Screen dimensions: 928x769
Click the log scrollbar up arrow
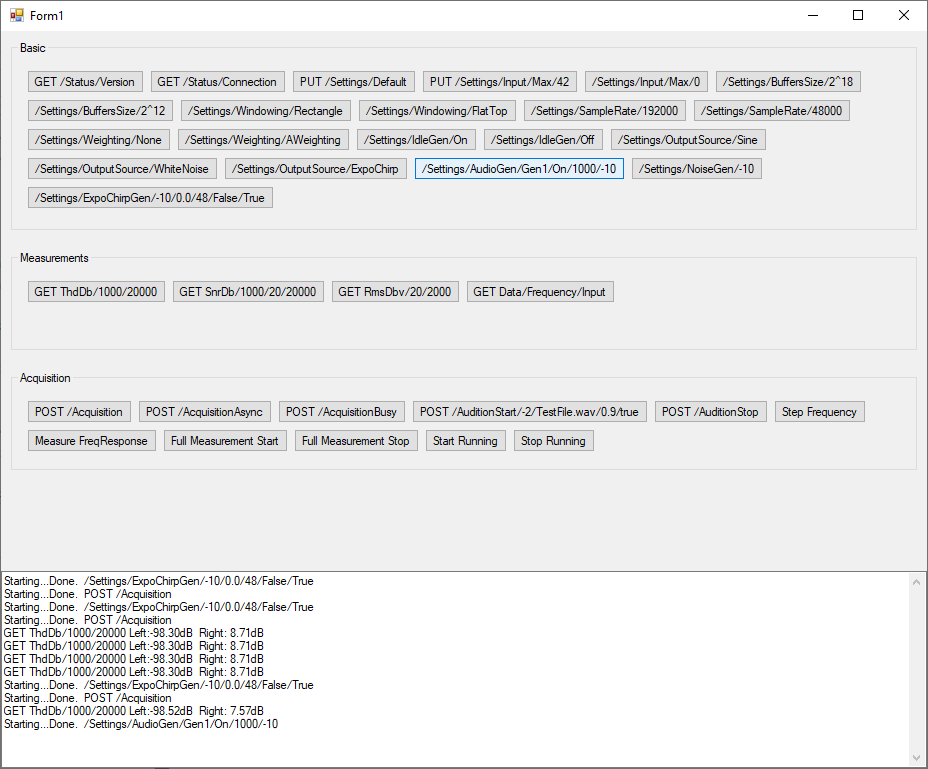click(917, 582)
